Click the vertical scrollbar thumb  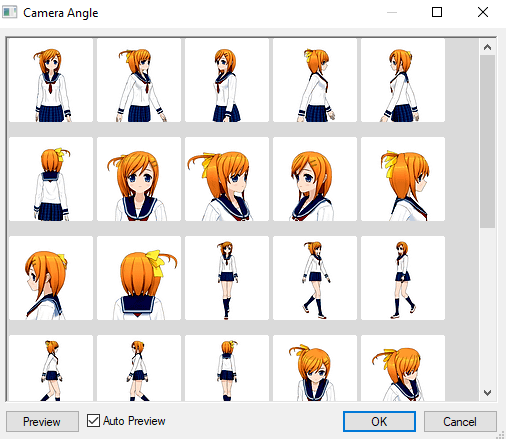(x=487, y=142)
